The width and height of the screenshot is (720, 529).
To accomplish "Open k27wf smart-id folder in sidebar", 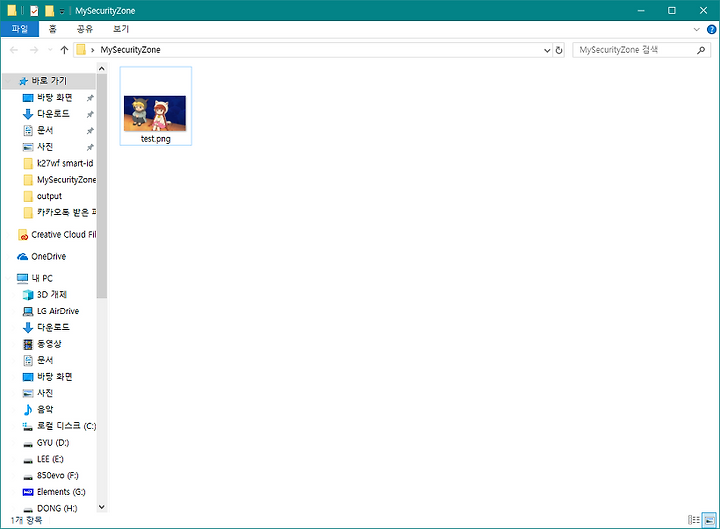I will tap(65, 163).
